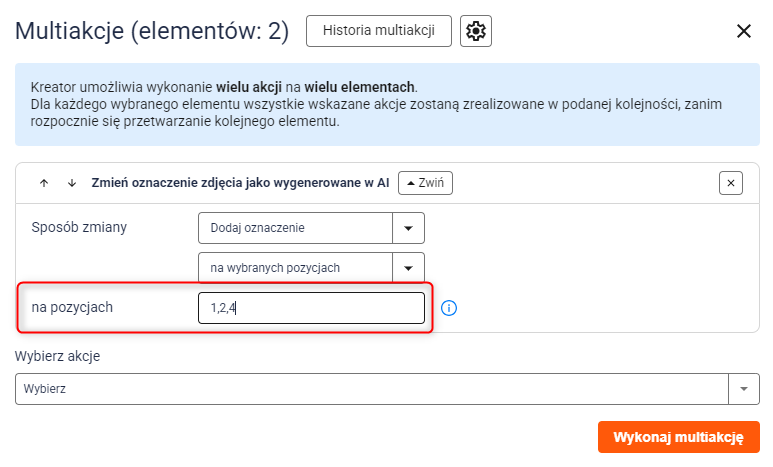Click the na pozycjach input field
773x467 pixels.
pos(311,308)
